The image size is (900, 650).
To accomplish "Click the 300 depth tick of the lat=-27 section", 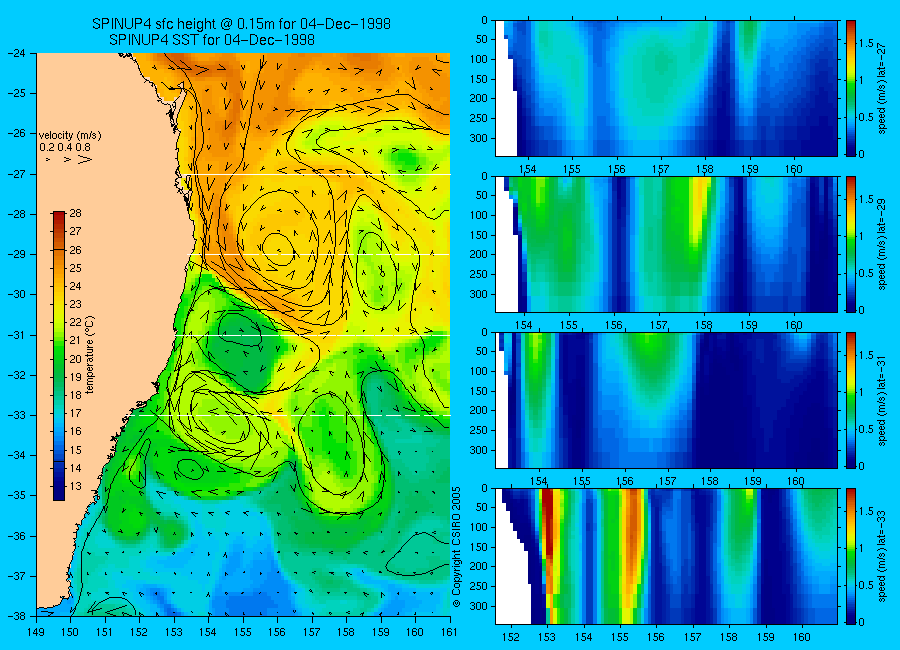I will tap(479, 138).
